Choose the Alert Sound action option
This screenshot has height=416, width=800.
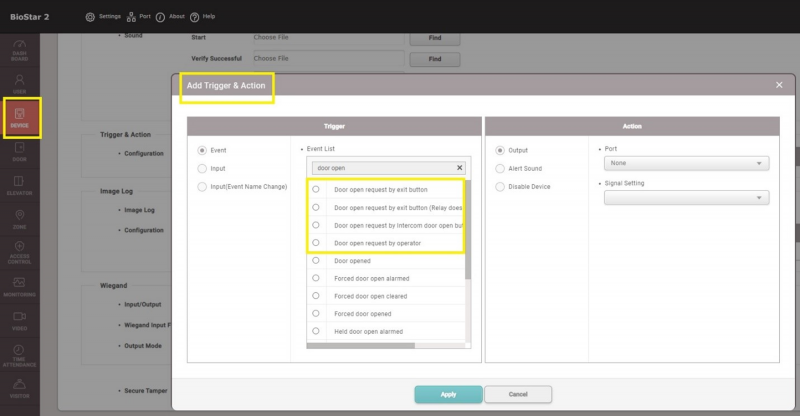[x=501, y=169]
